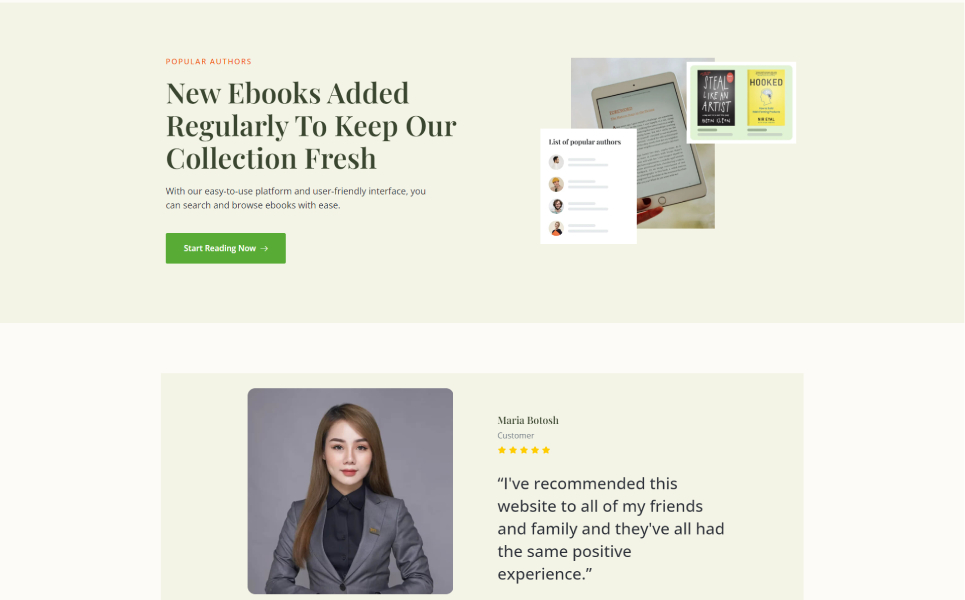965x600 pixels.
Task: Select the first author avatar in list
Action: click(x=556, y=162)
